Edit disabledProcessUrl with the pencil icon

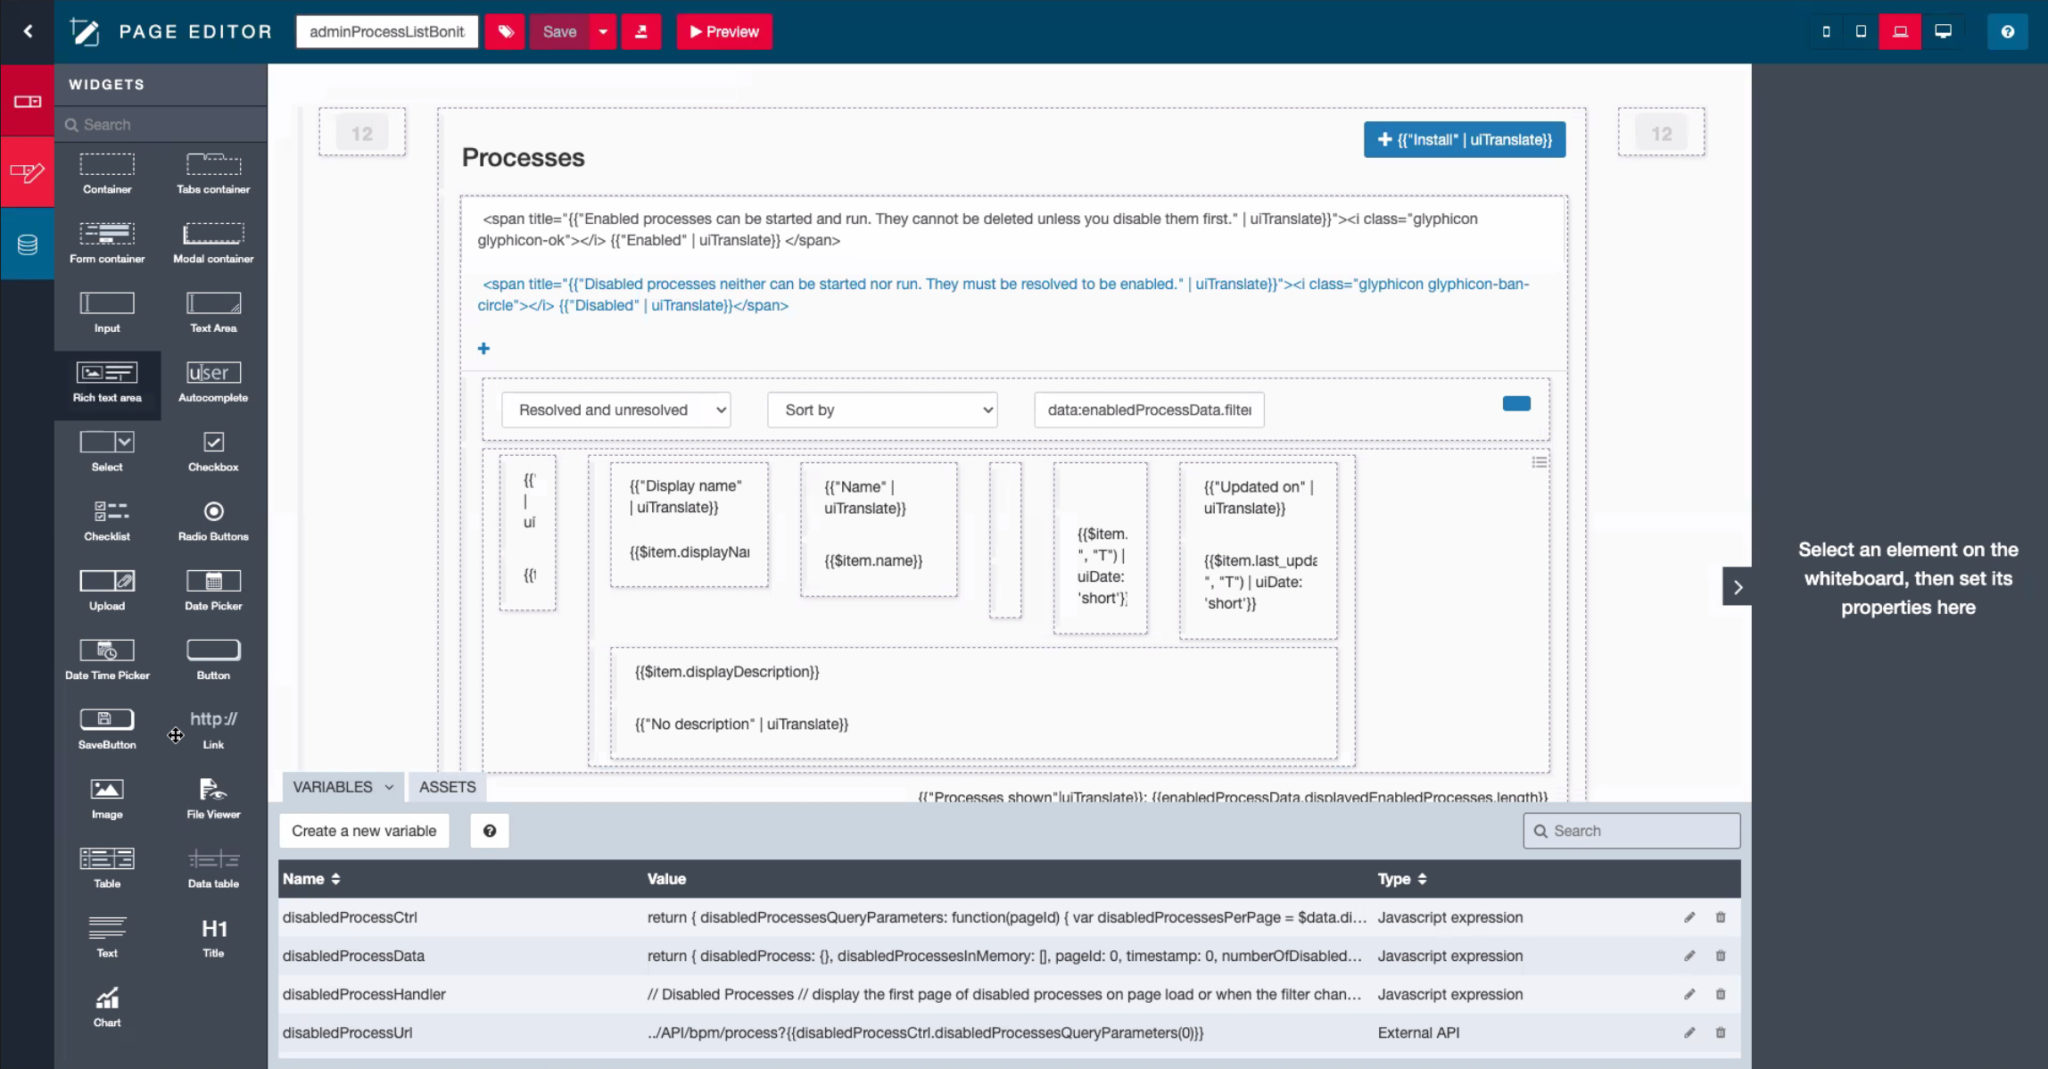[x=1690, y=1032]
